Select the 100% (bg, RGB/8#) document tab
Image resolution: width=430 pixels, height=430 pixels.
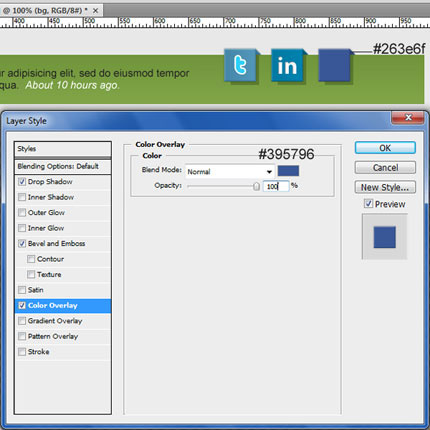coord(50,11)
